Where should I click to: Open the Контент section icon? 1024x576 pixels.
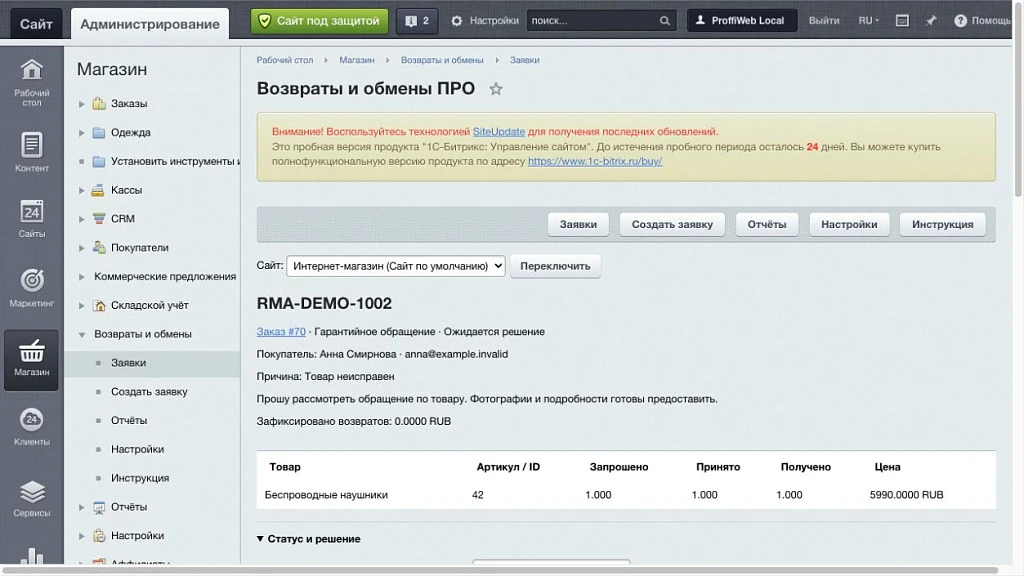click(31, 152)
